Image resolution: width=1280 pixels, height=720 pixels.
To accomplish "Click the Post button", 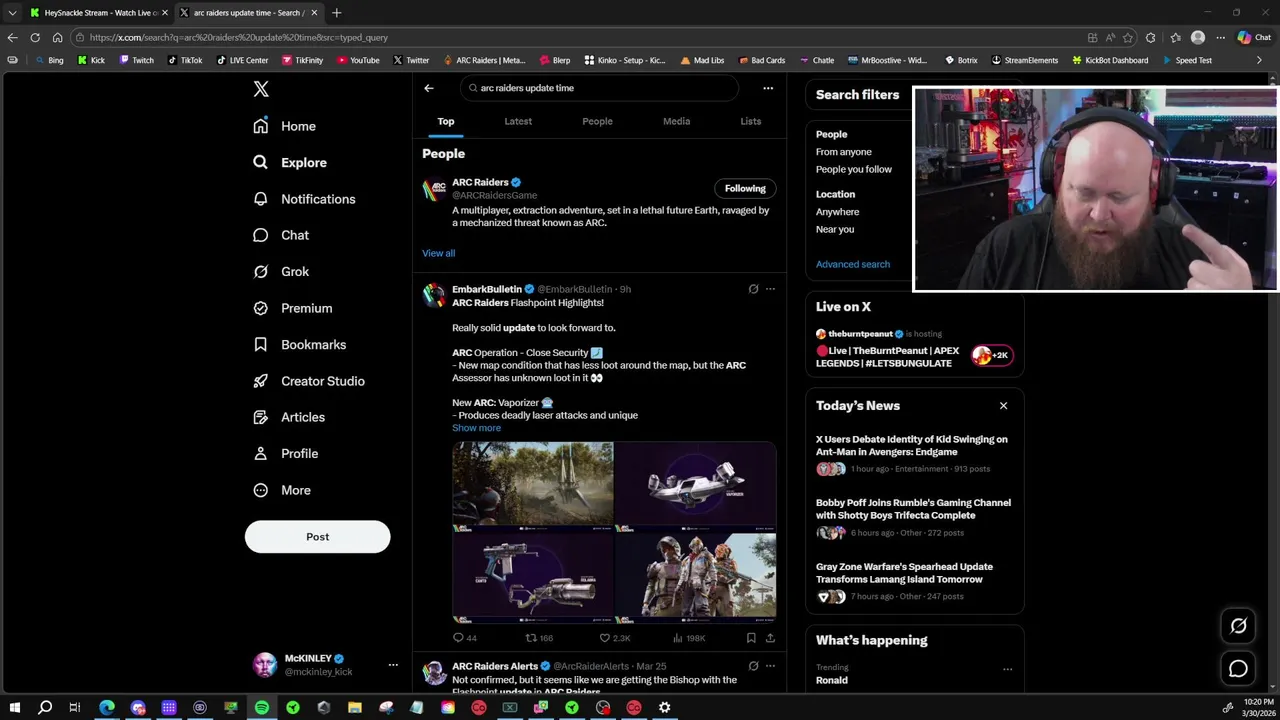I will (x=317, y=537).
